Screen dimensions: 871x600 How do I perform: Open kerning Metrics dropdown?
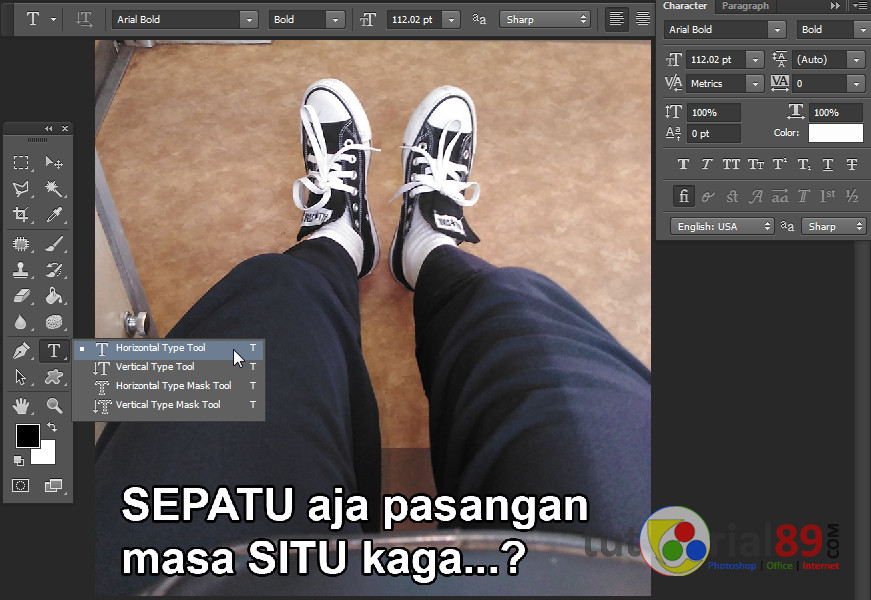pos(755,84)
